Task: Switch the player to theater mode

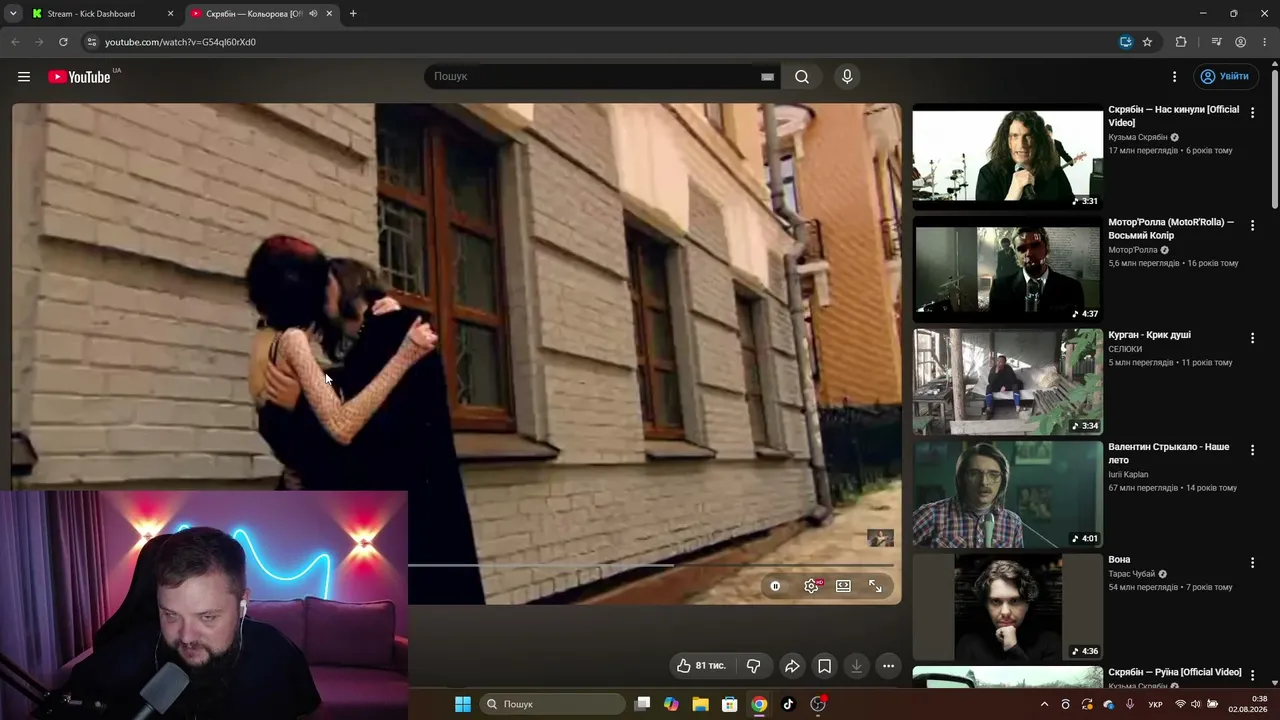Action: [843, 586]
